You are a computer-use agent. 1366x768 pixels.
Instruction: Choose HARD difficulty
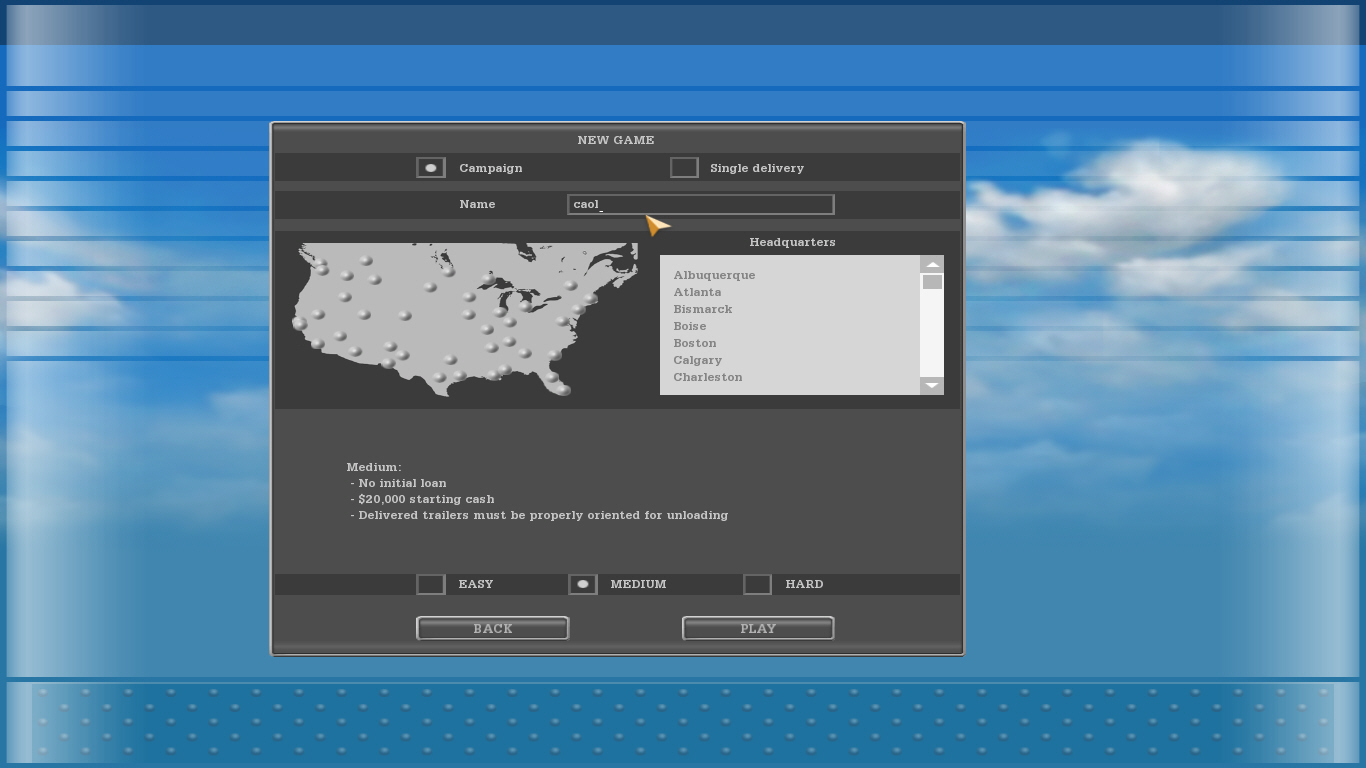click(758, 584)
